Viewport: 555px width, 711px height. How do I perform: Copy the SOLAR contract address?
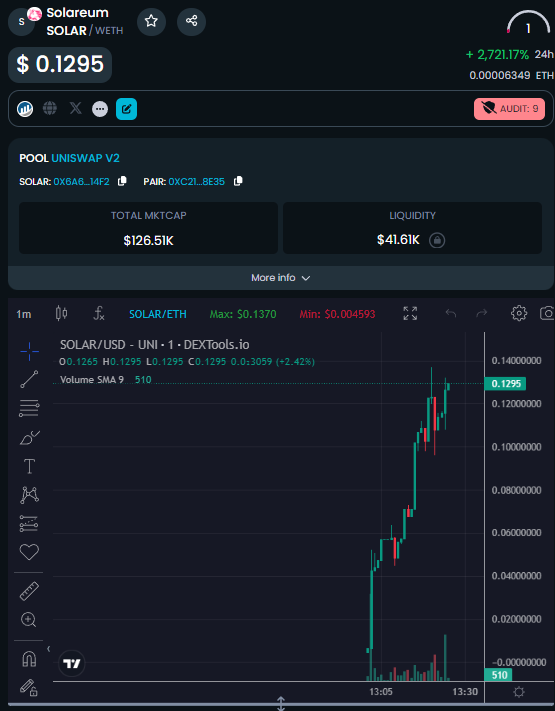coord(122,181)
